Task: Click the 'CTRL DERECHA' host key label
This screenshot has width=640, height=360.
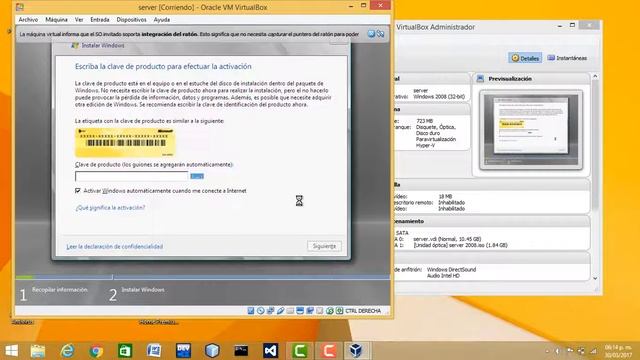Action: [x=363, y=311]
